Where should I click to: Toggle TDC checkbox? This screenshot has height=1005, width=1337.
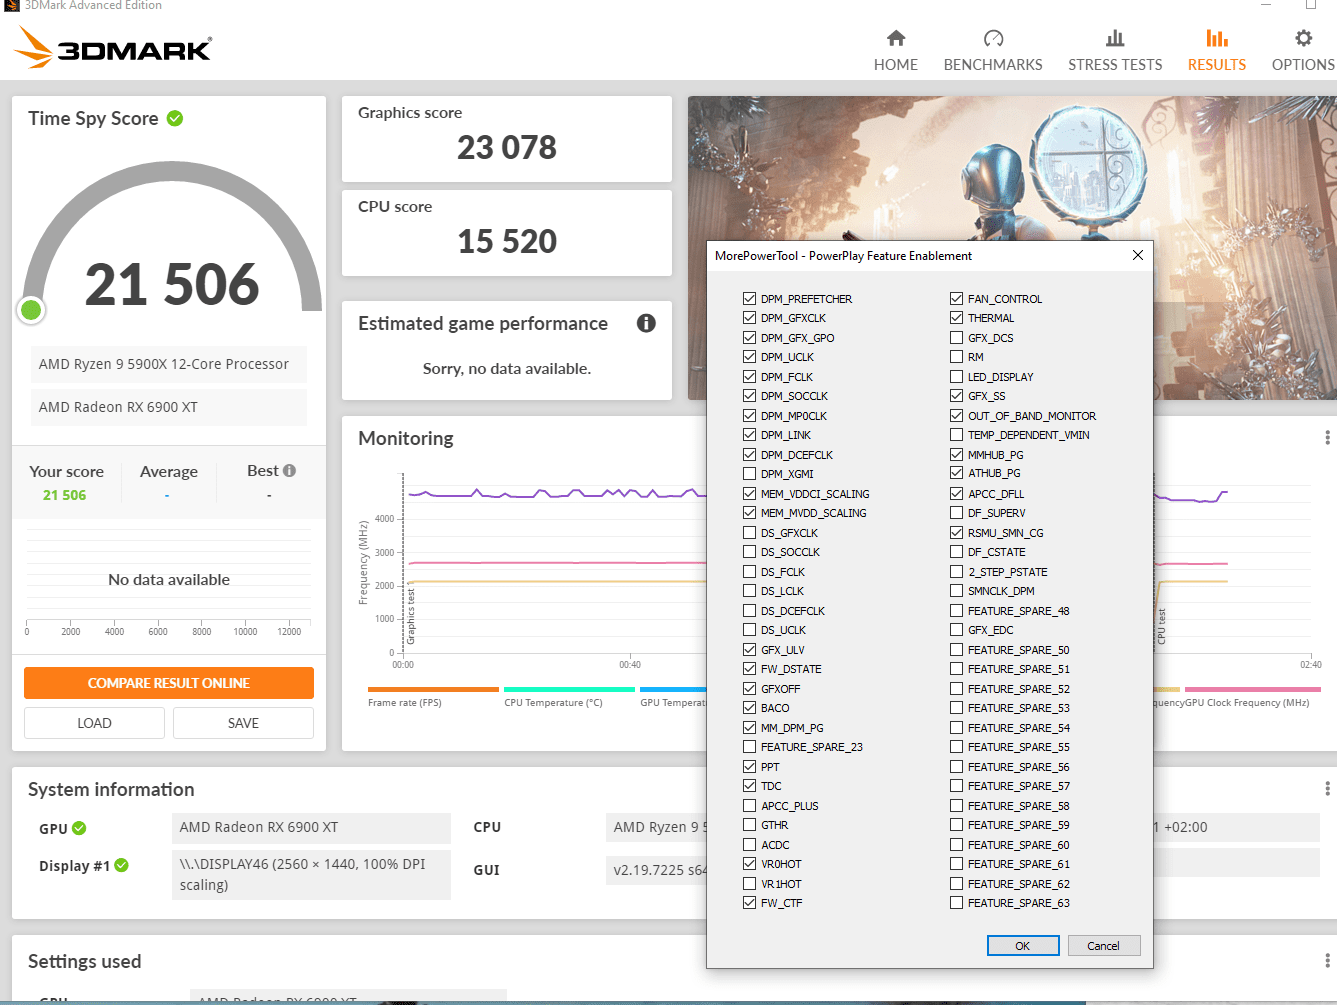tap(749, 786)
